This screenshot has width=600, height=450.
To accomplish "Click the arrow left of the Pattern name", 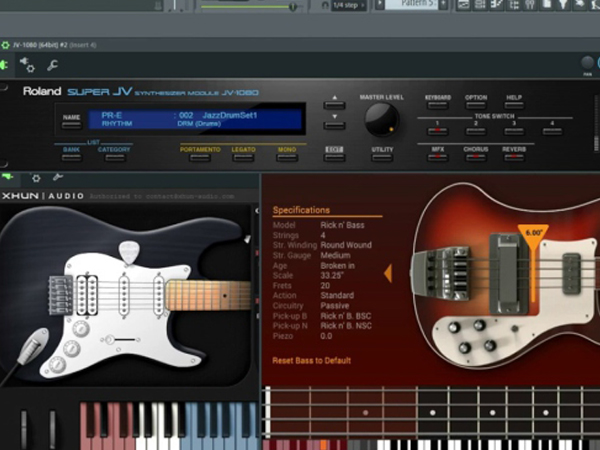I will click(x=379, y=4).
